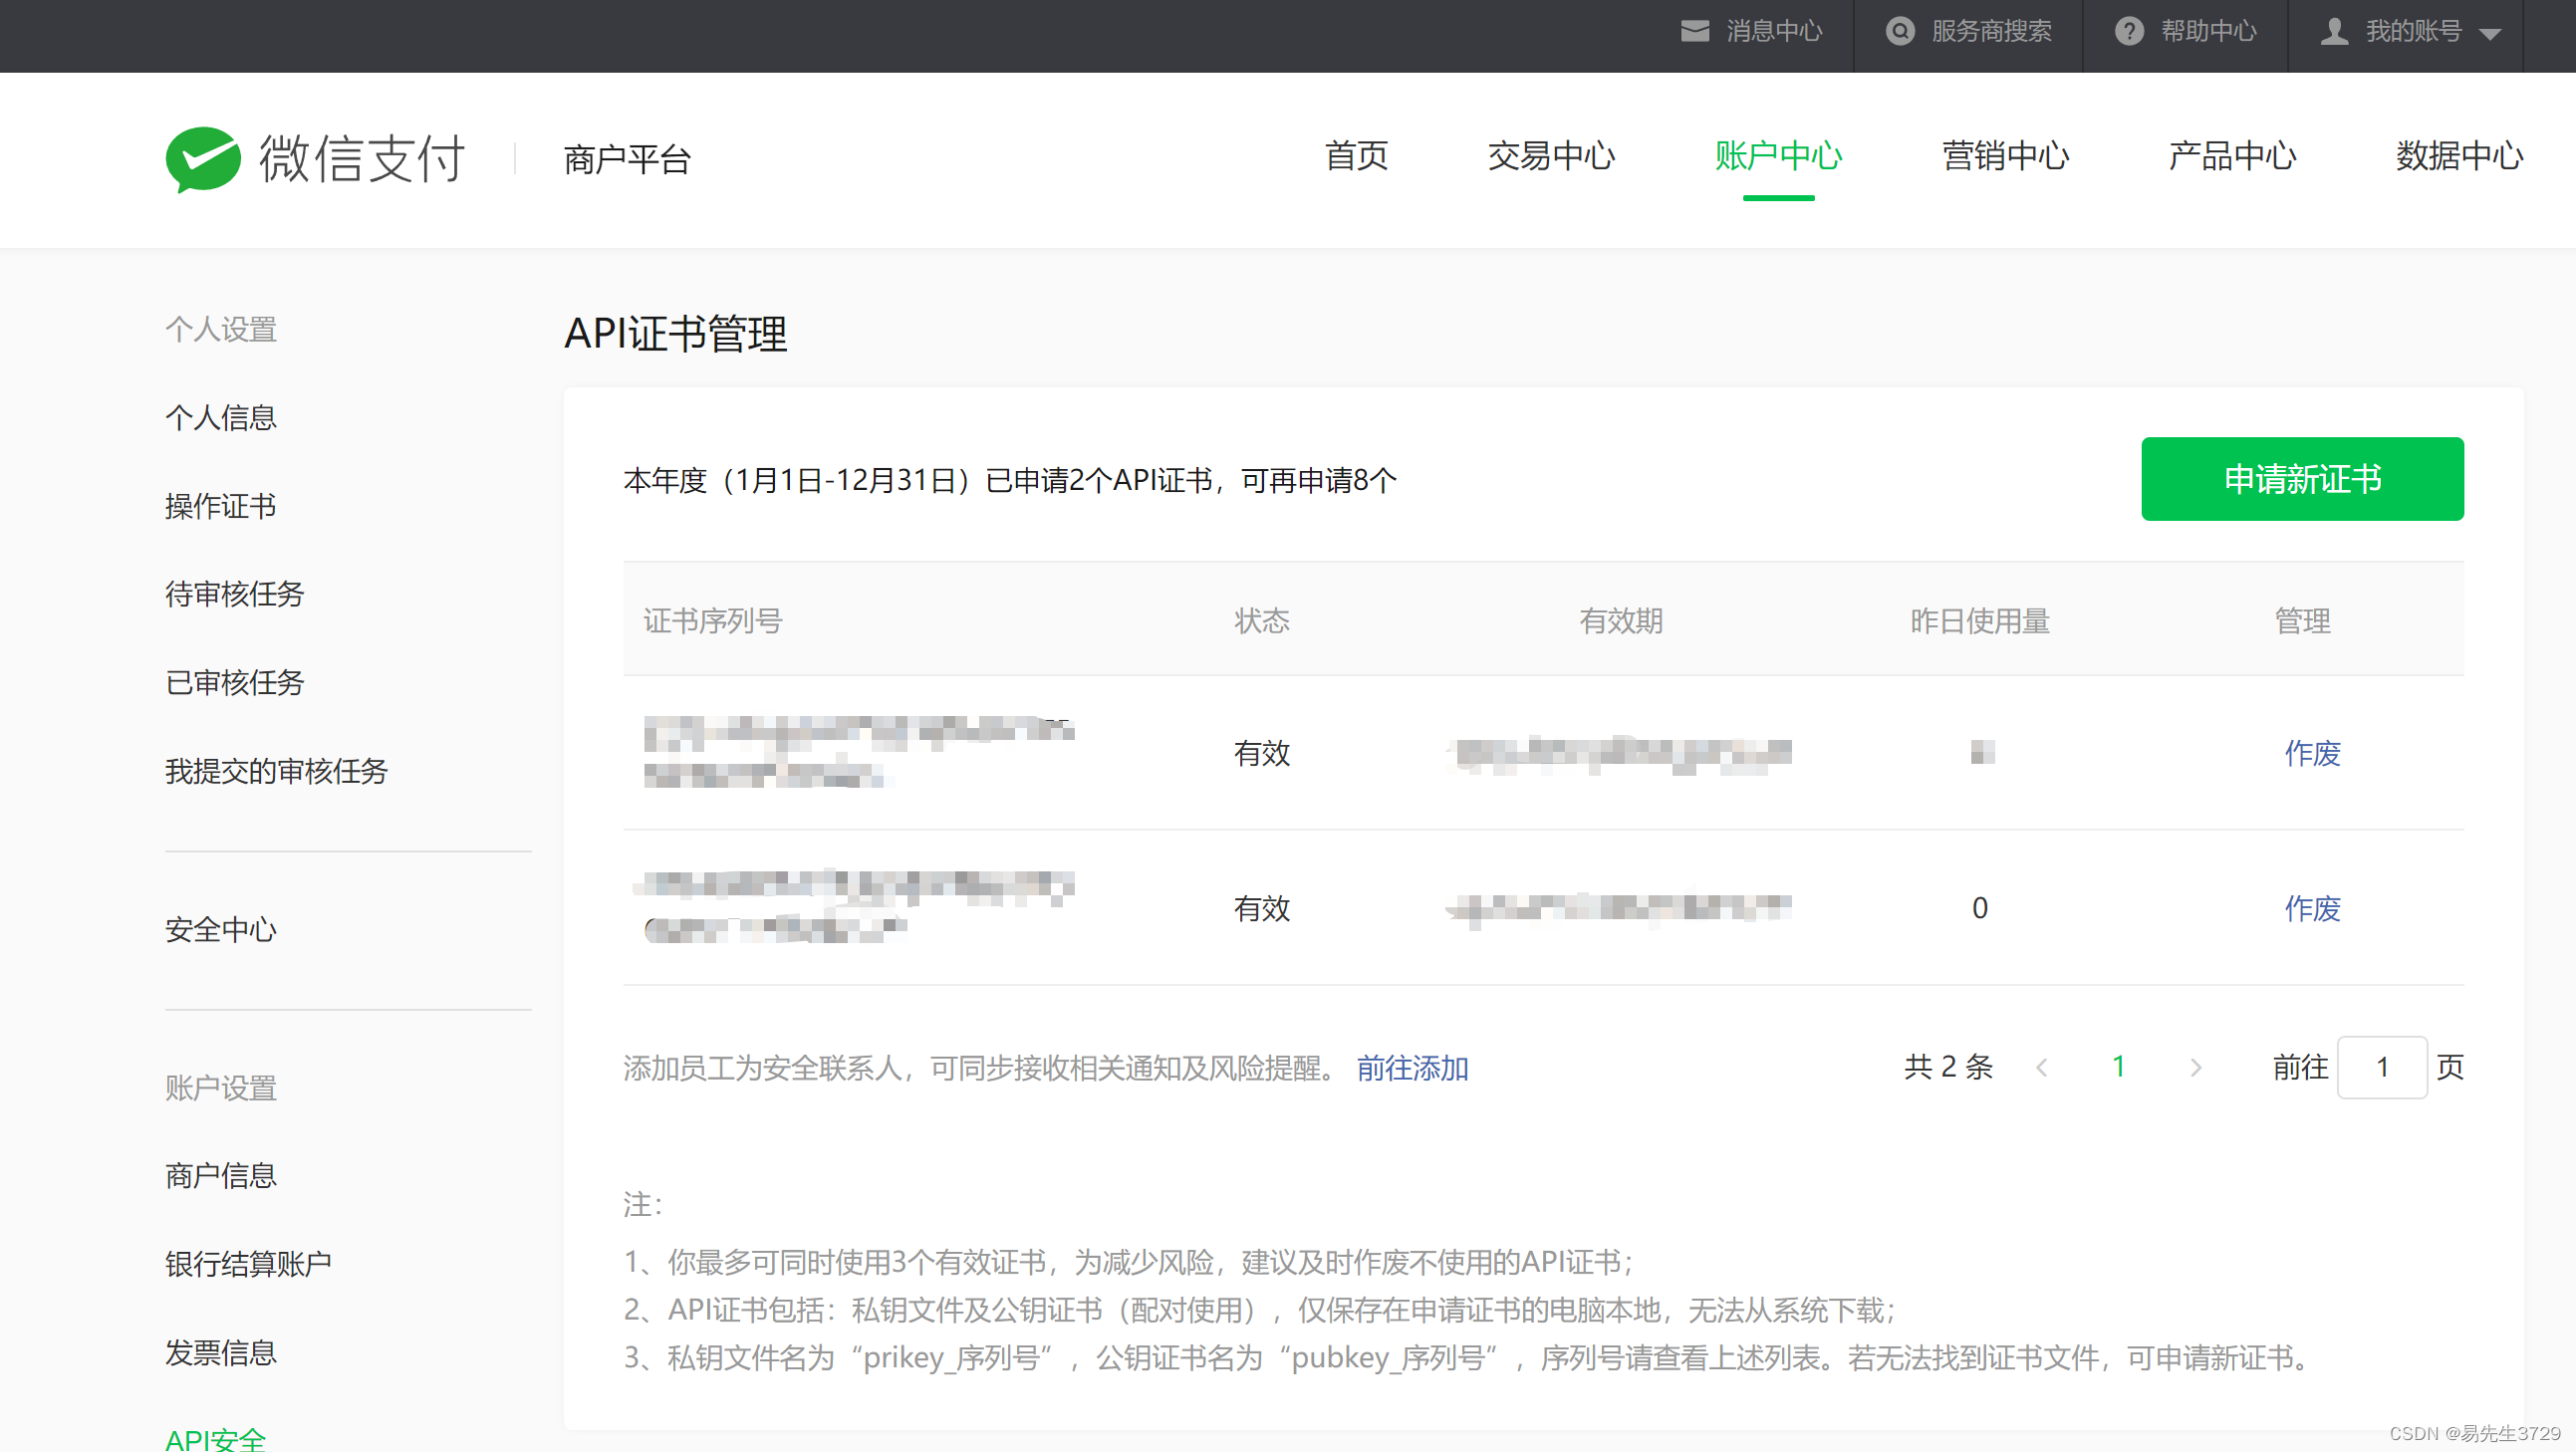Open the 交易中心 navigation tab
The image size is (2576, 1452).
pos(1551,157)
